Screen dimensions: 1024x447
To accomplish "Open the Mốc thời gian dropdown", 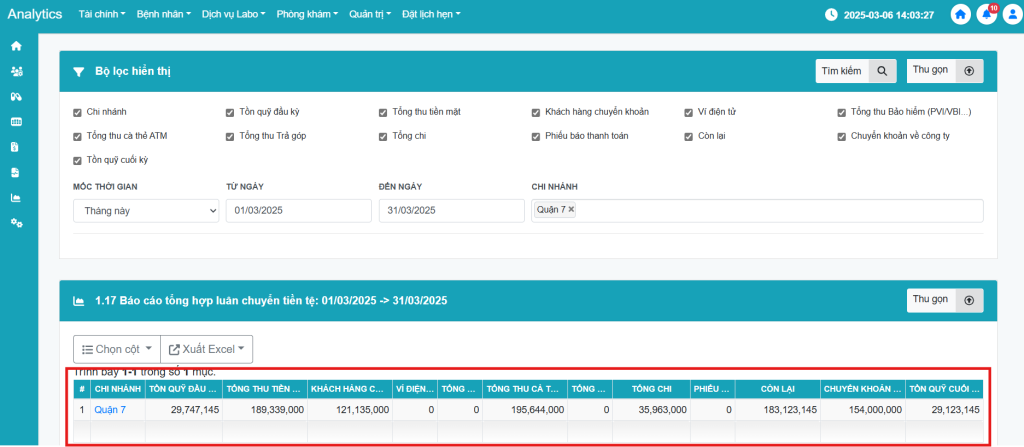I will coord(146,211).
